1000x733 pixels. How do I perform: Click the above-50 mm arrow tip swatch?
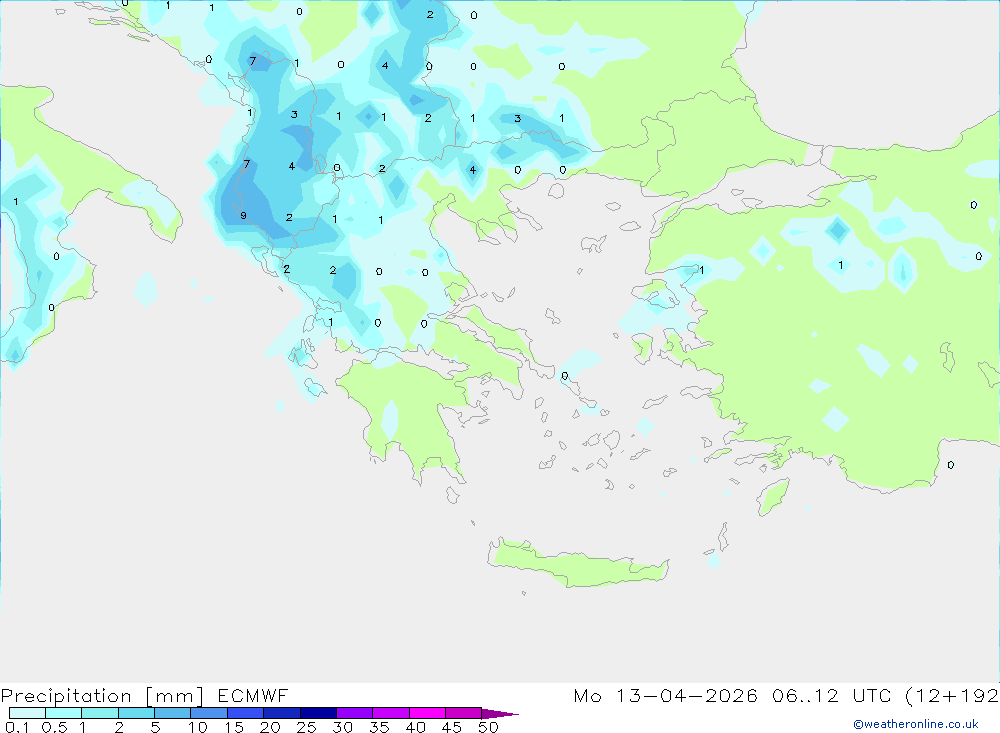coord(499,713)
